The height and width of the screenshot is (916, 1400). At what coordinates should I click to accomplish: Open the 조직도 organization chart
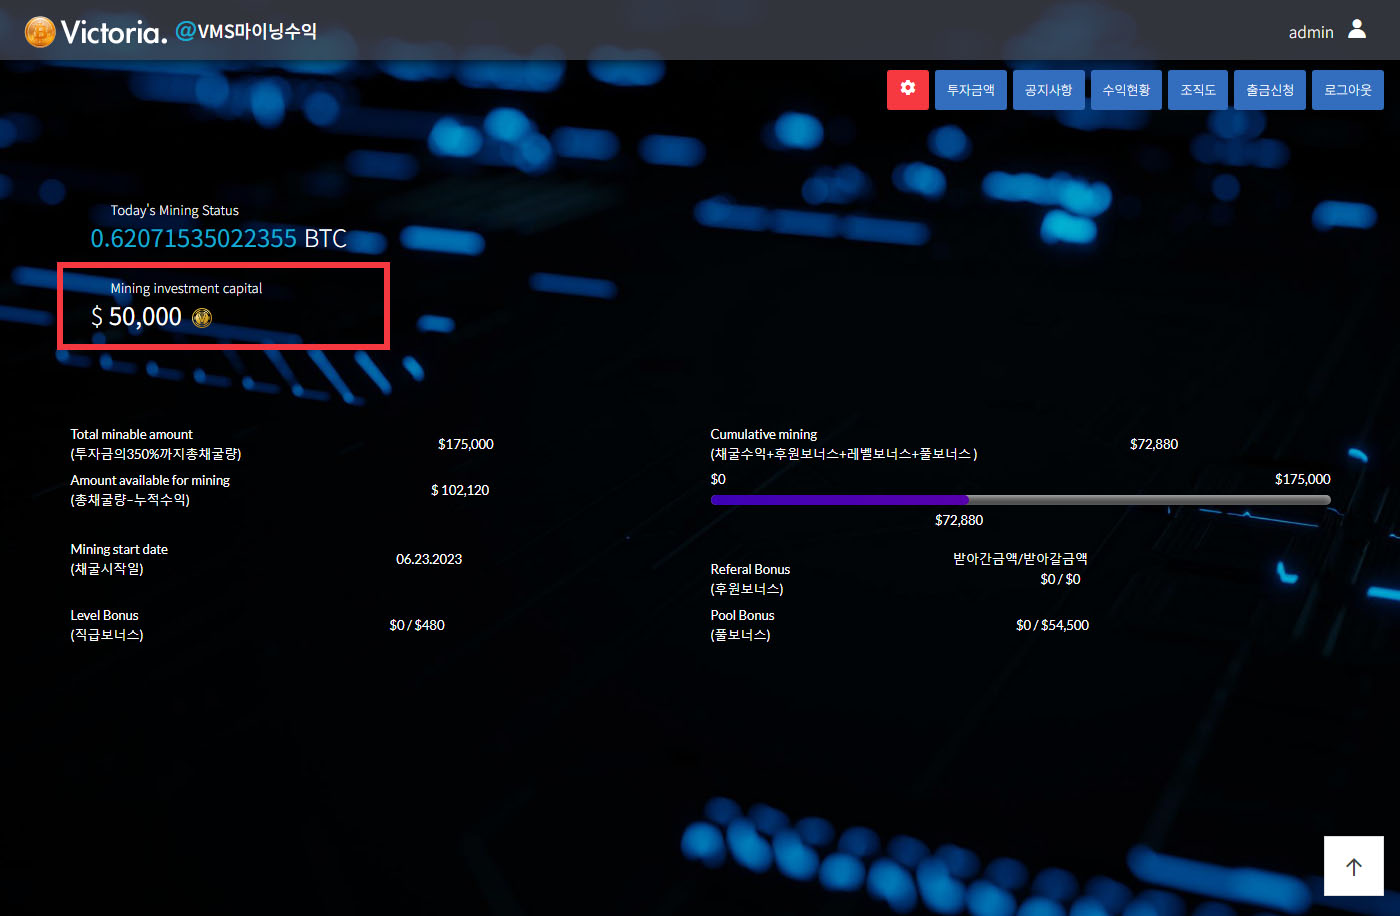point(1197,90)
